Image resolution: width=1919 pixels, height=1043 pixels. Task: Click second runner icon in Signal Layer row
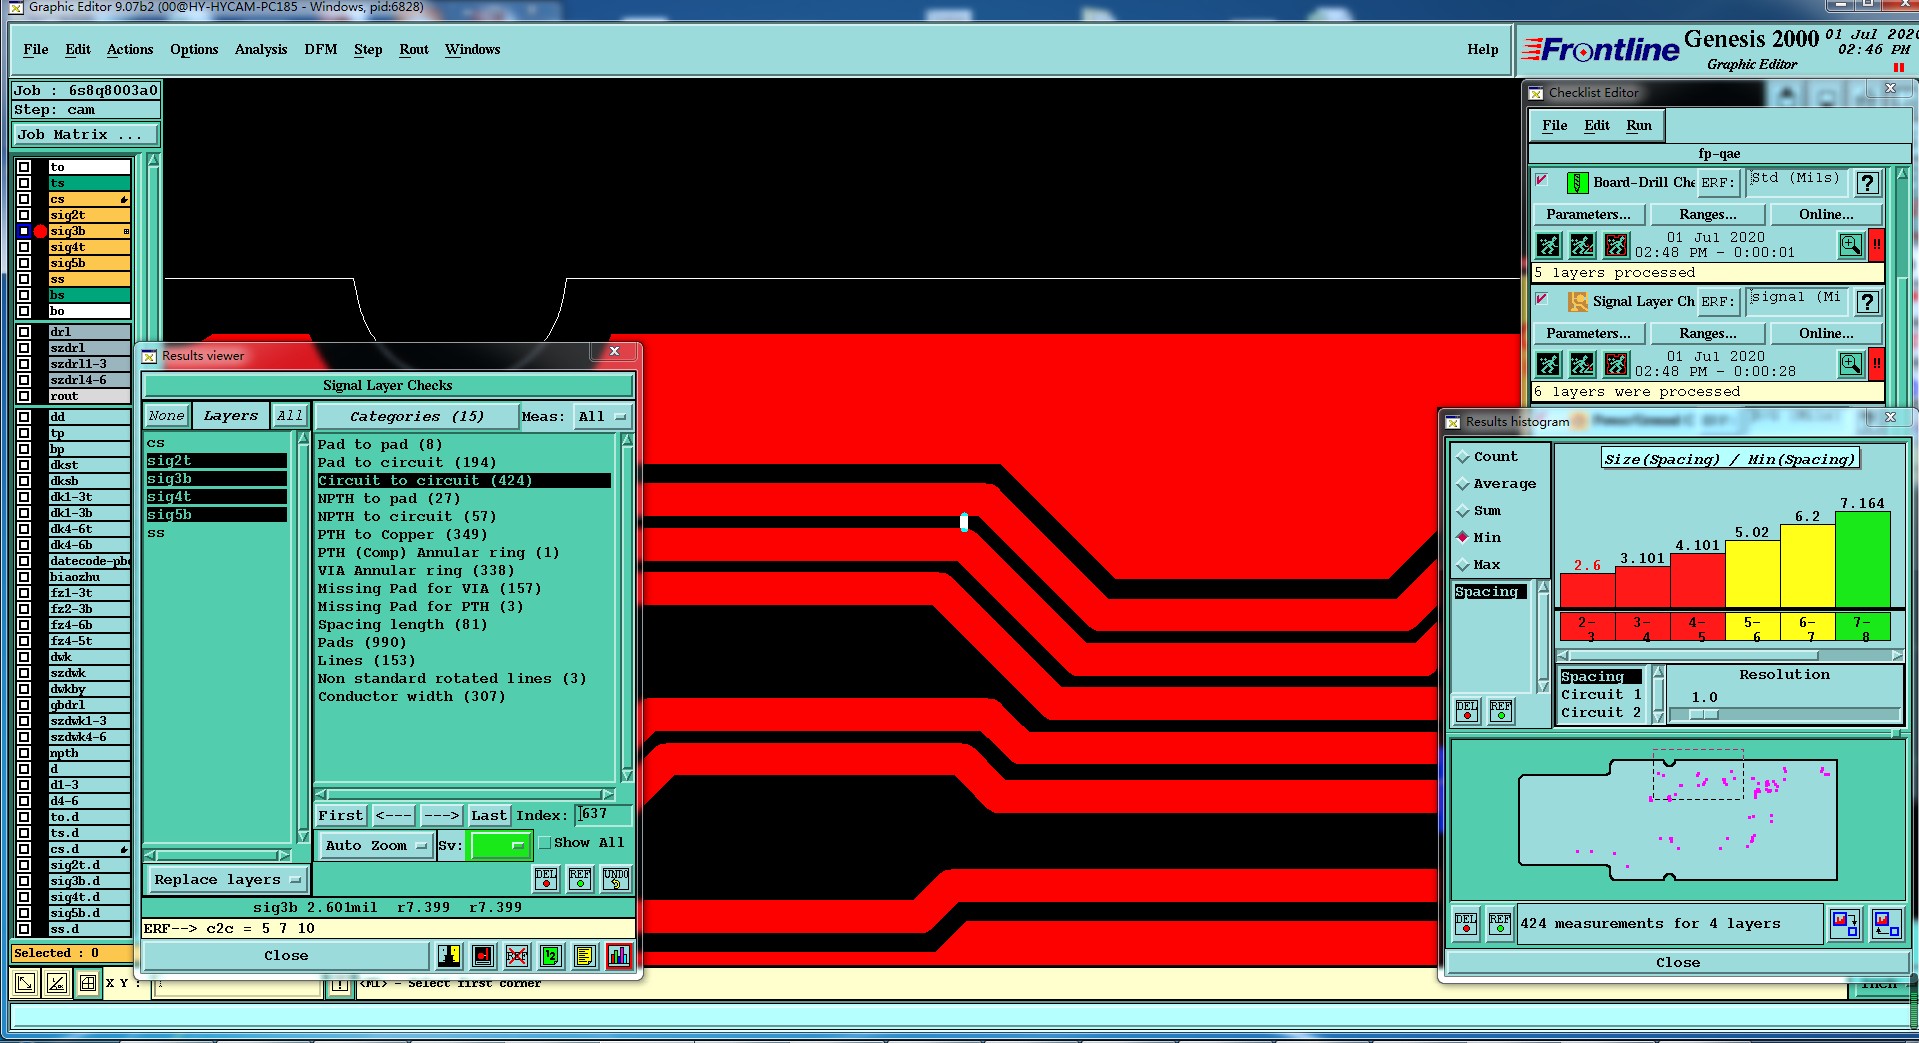pos(1582,364)
